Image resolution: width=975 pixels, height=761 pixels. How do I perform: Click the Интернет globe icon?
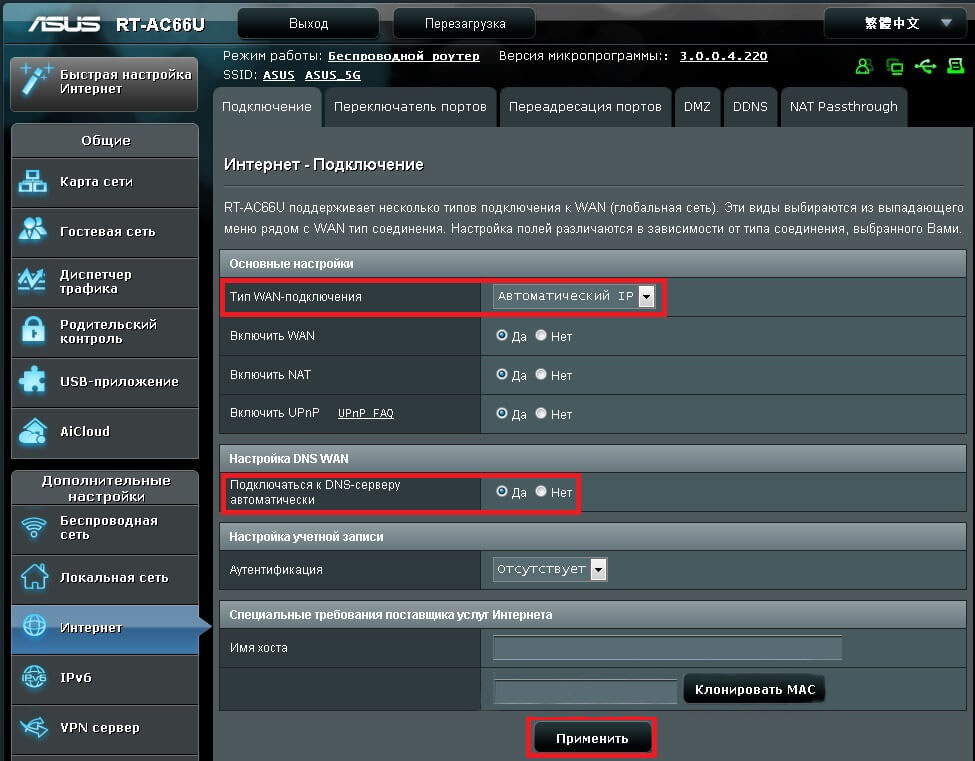(34, 625)
